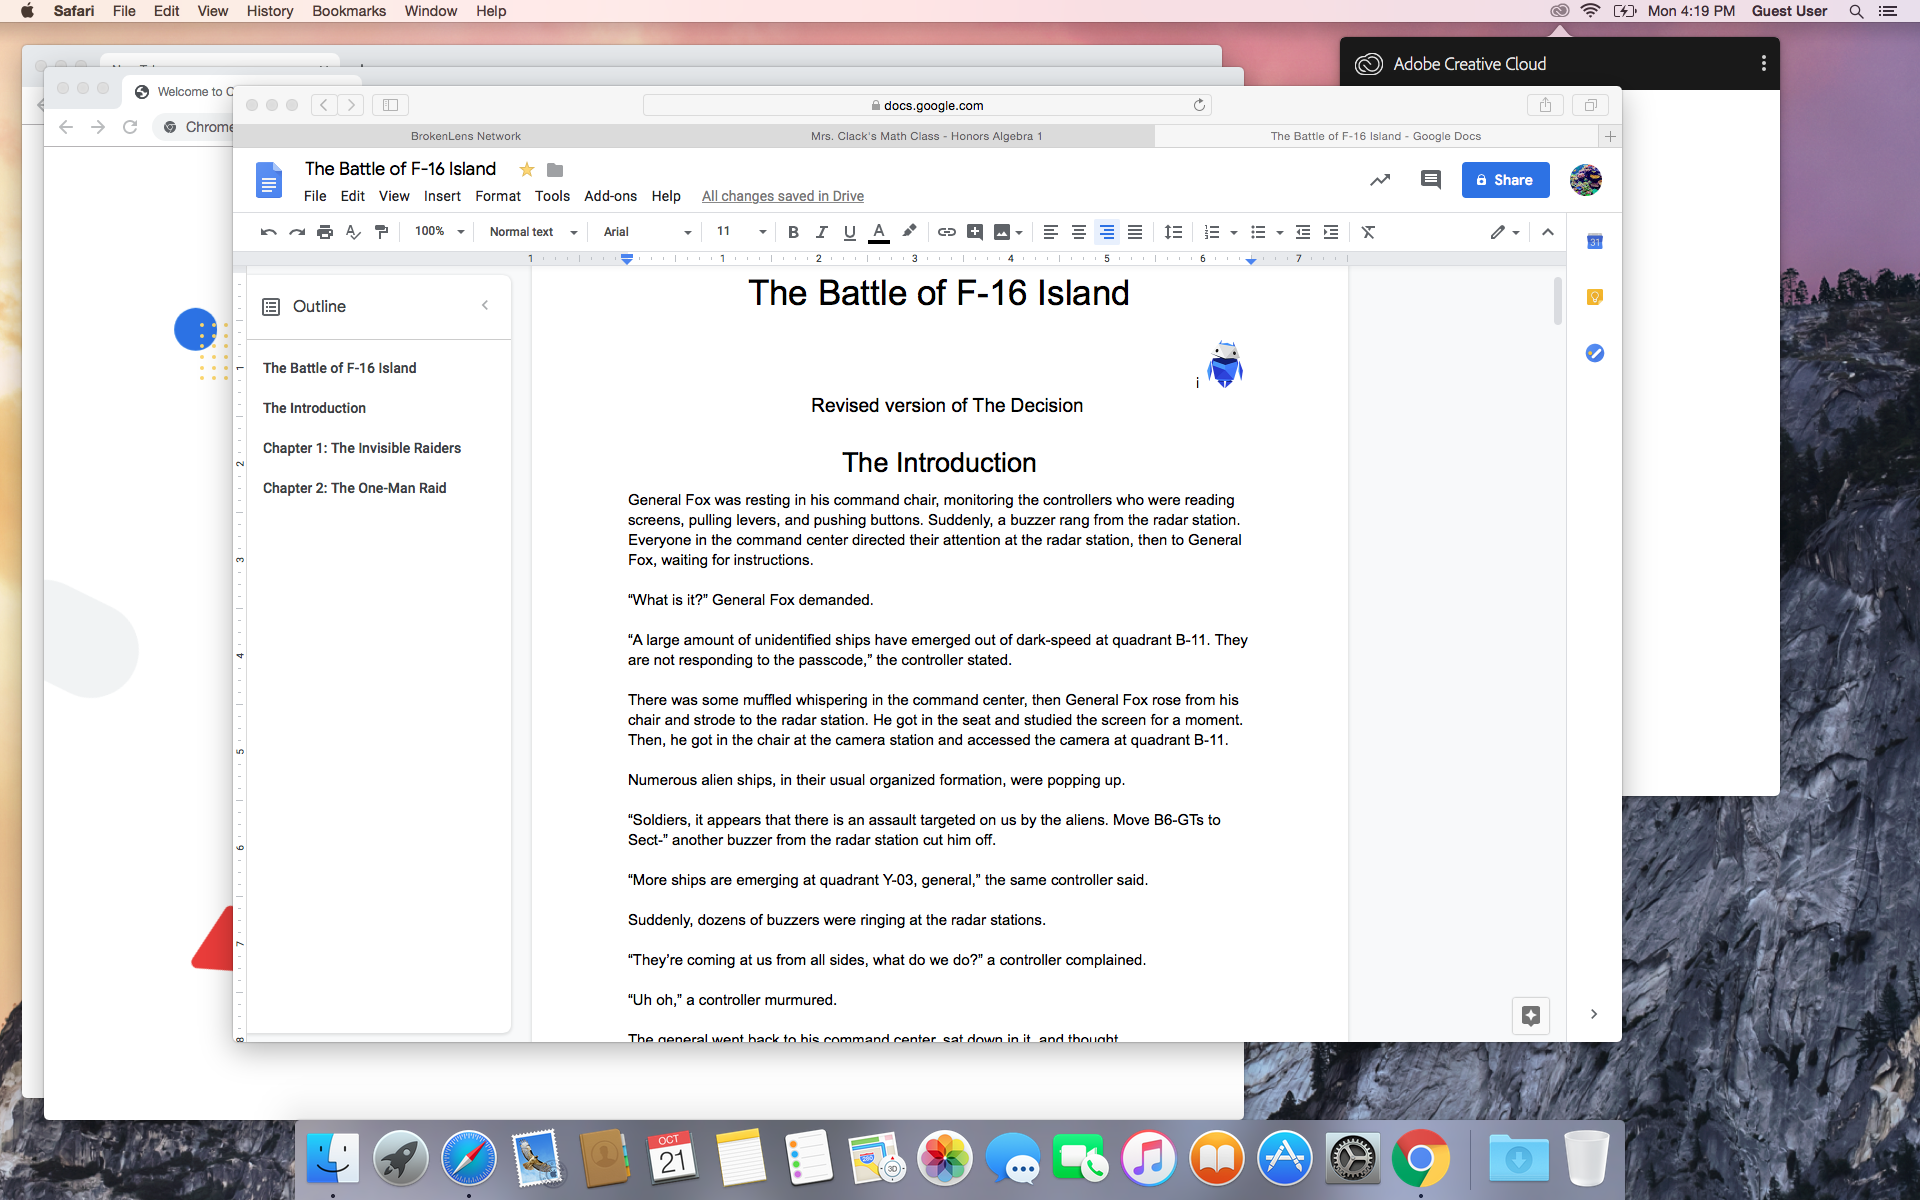The width and height of the screenshot is (1920, 1200).
Task: Open the Docs Format menu
Action: [498, 196]
